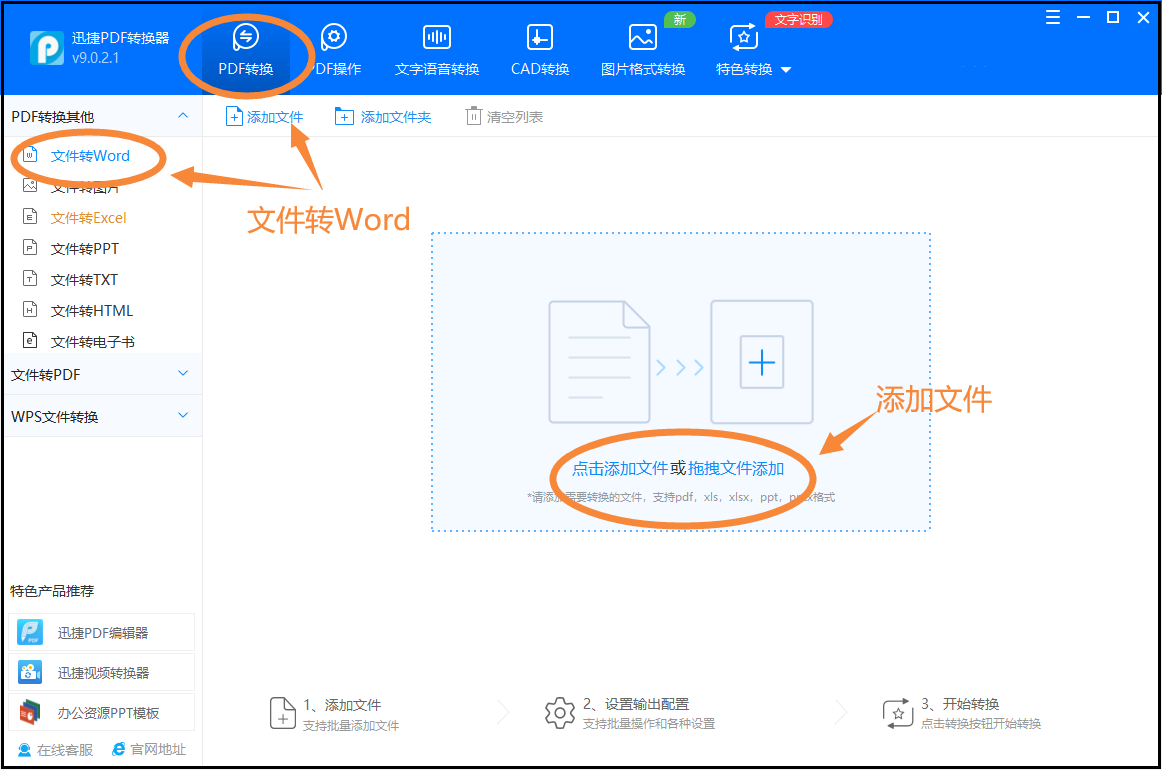Click step 3 开始转换 icon
Screen dimensions: 1162x770
pyautogui.click(x=898, y=714)
